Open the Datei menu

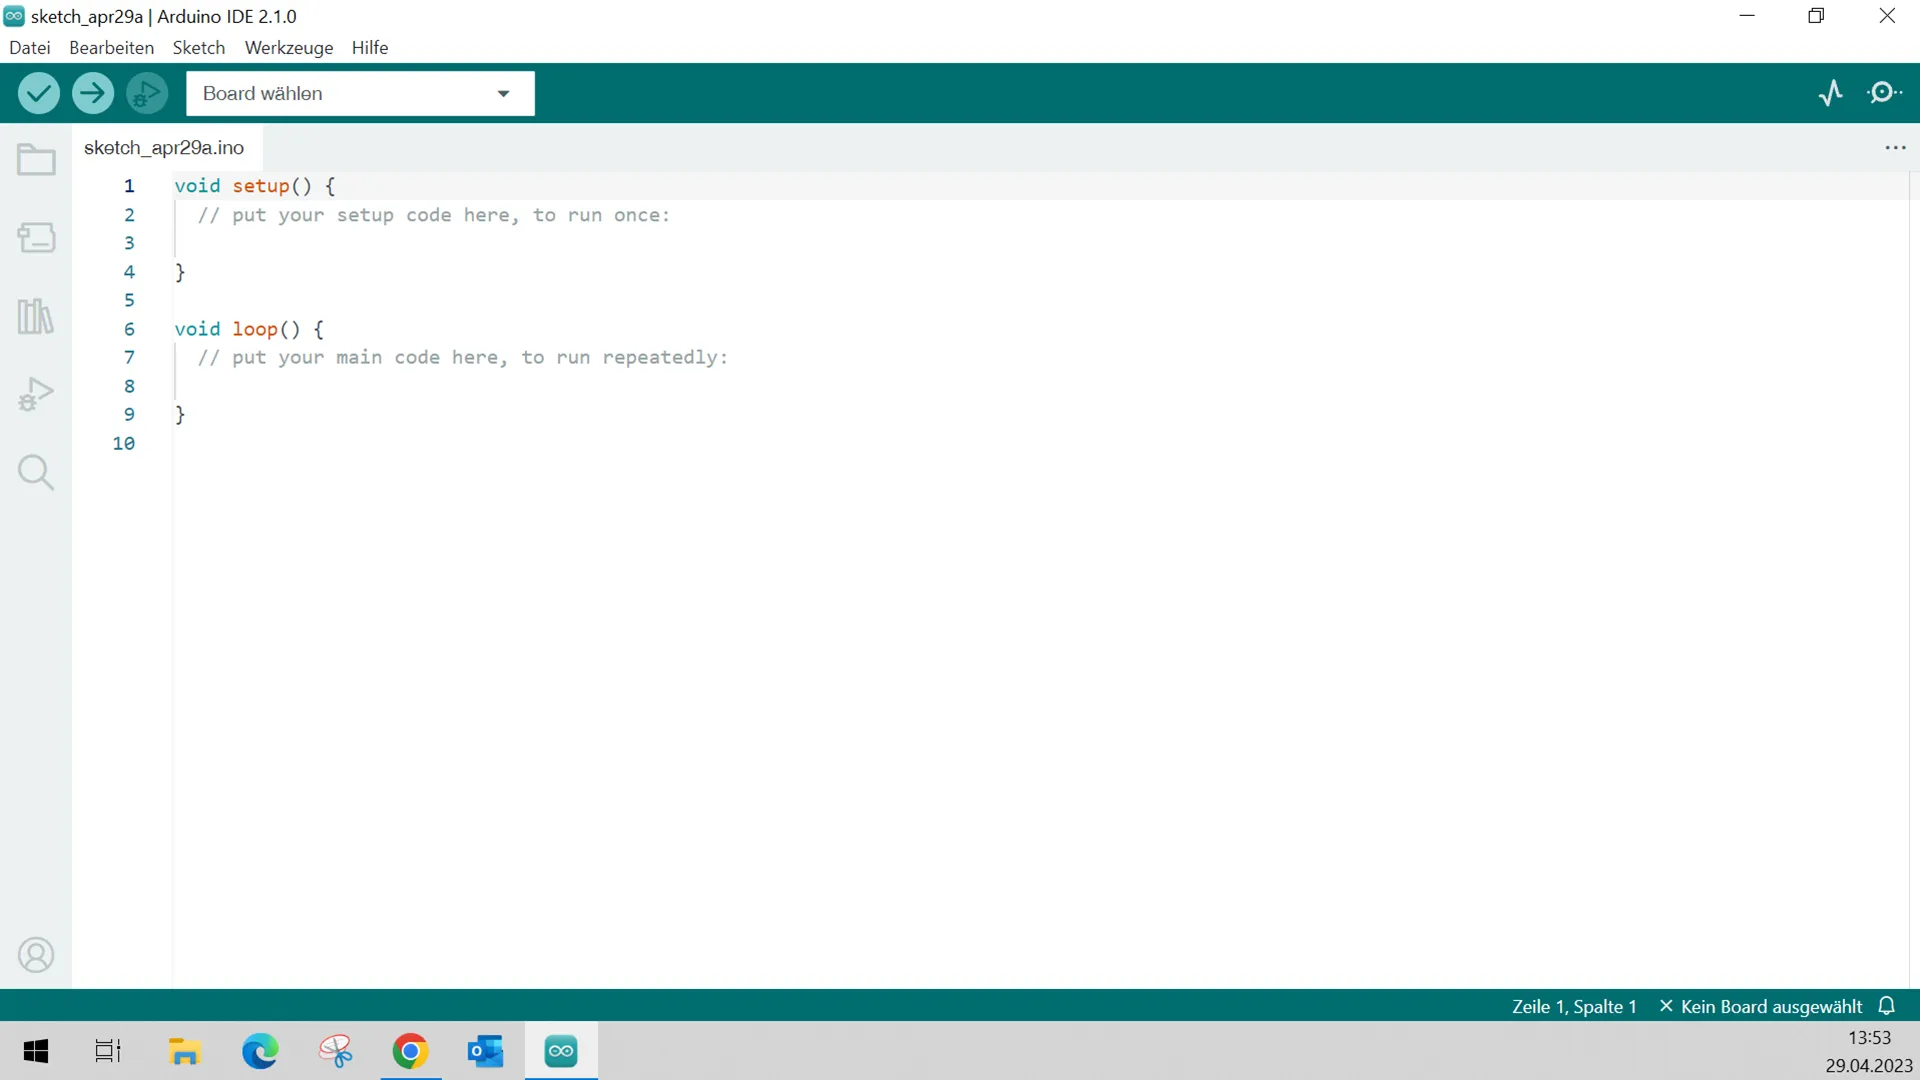[x=30, y=47]
